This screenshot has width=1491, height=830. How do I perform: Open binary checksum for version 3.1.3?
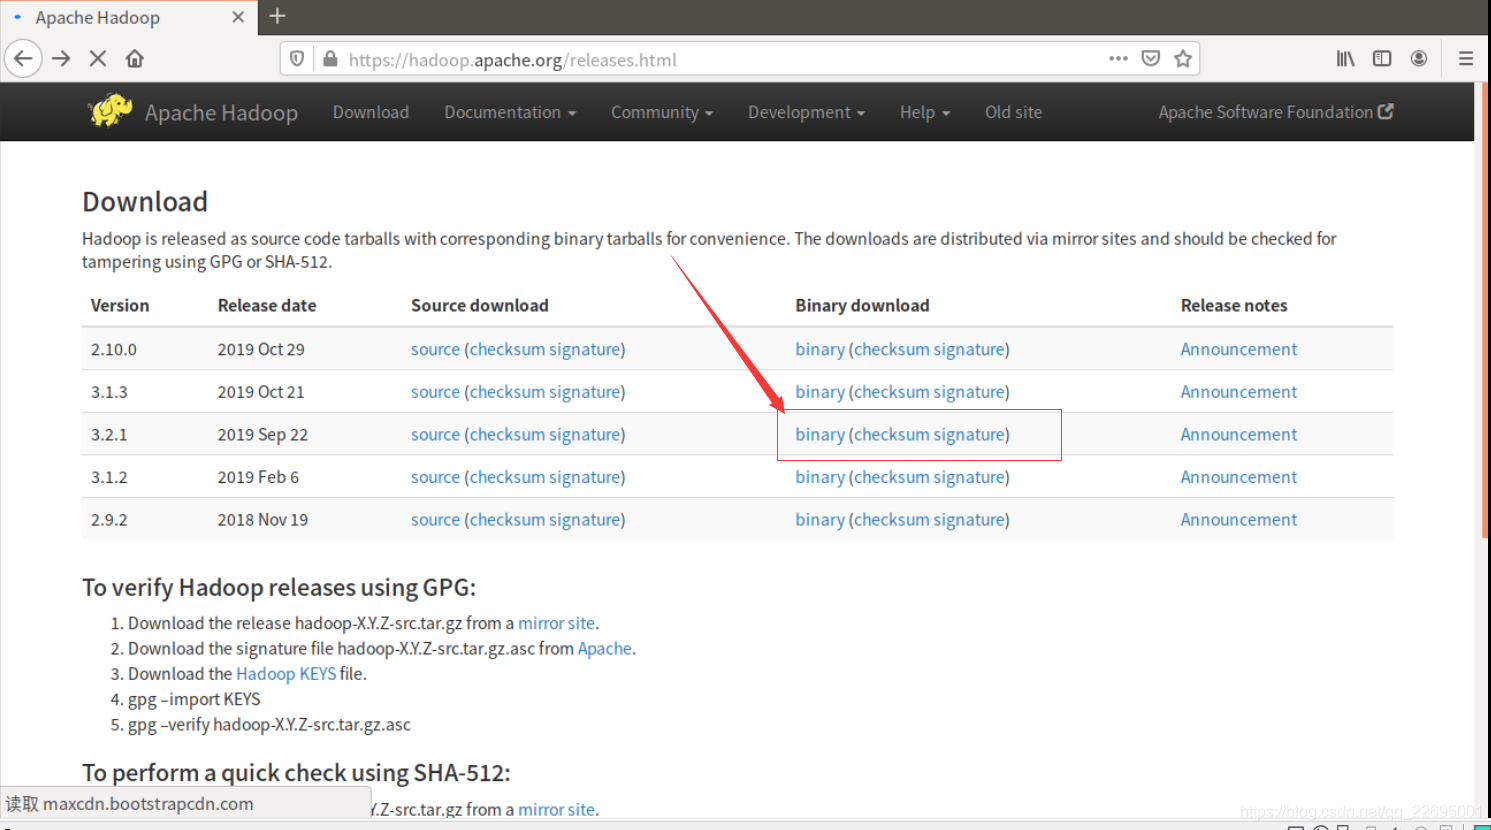point(891,392)
